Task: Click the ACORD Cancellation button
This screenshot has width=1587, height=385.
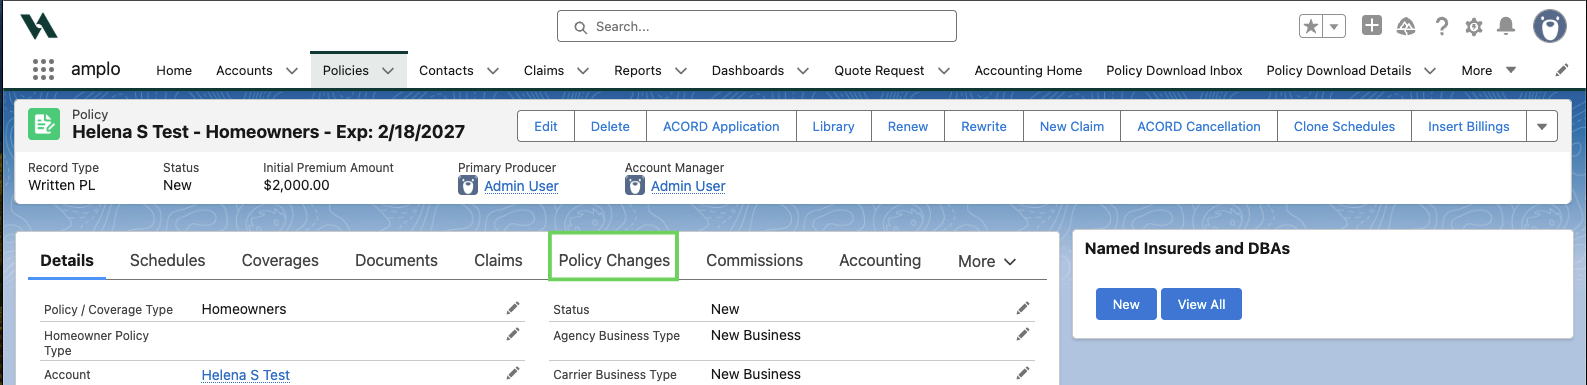Action: [1199, 126]
